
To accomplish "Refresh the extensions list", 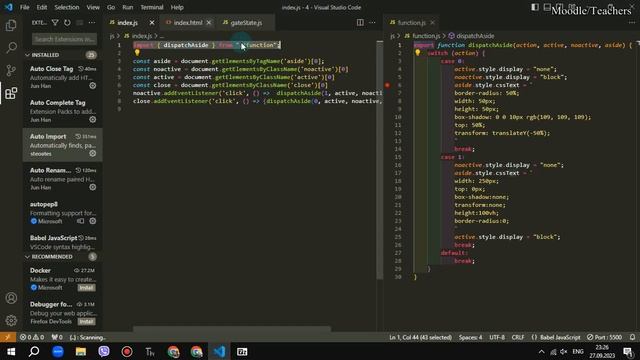I will pyautogui.click(x=67, y=23).
